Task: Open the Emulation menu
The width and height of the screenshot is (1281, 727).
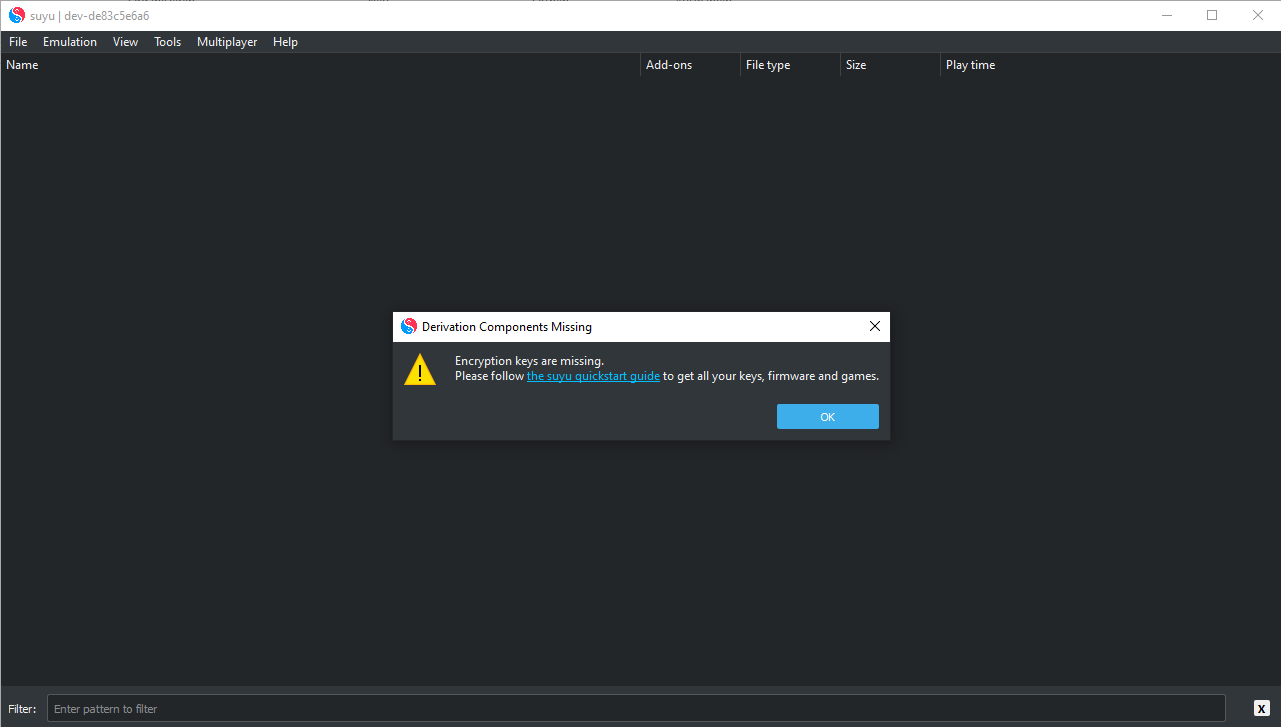Action: pyautogui.click(x=70, y=42)
